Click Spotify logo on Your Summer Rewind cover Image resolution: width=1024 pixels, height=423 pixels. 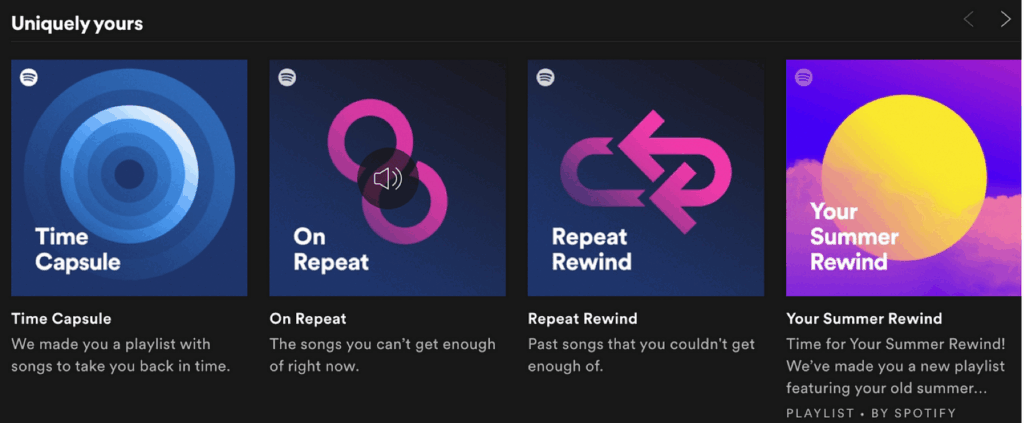[803, 77]
